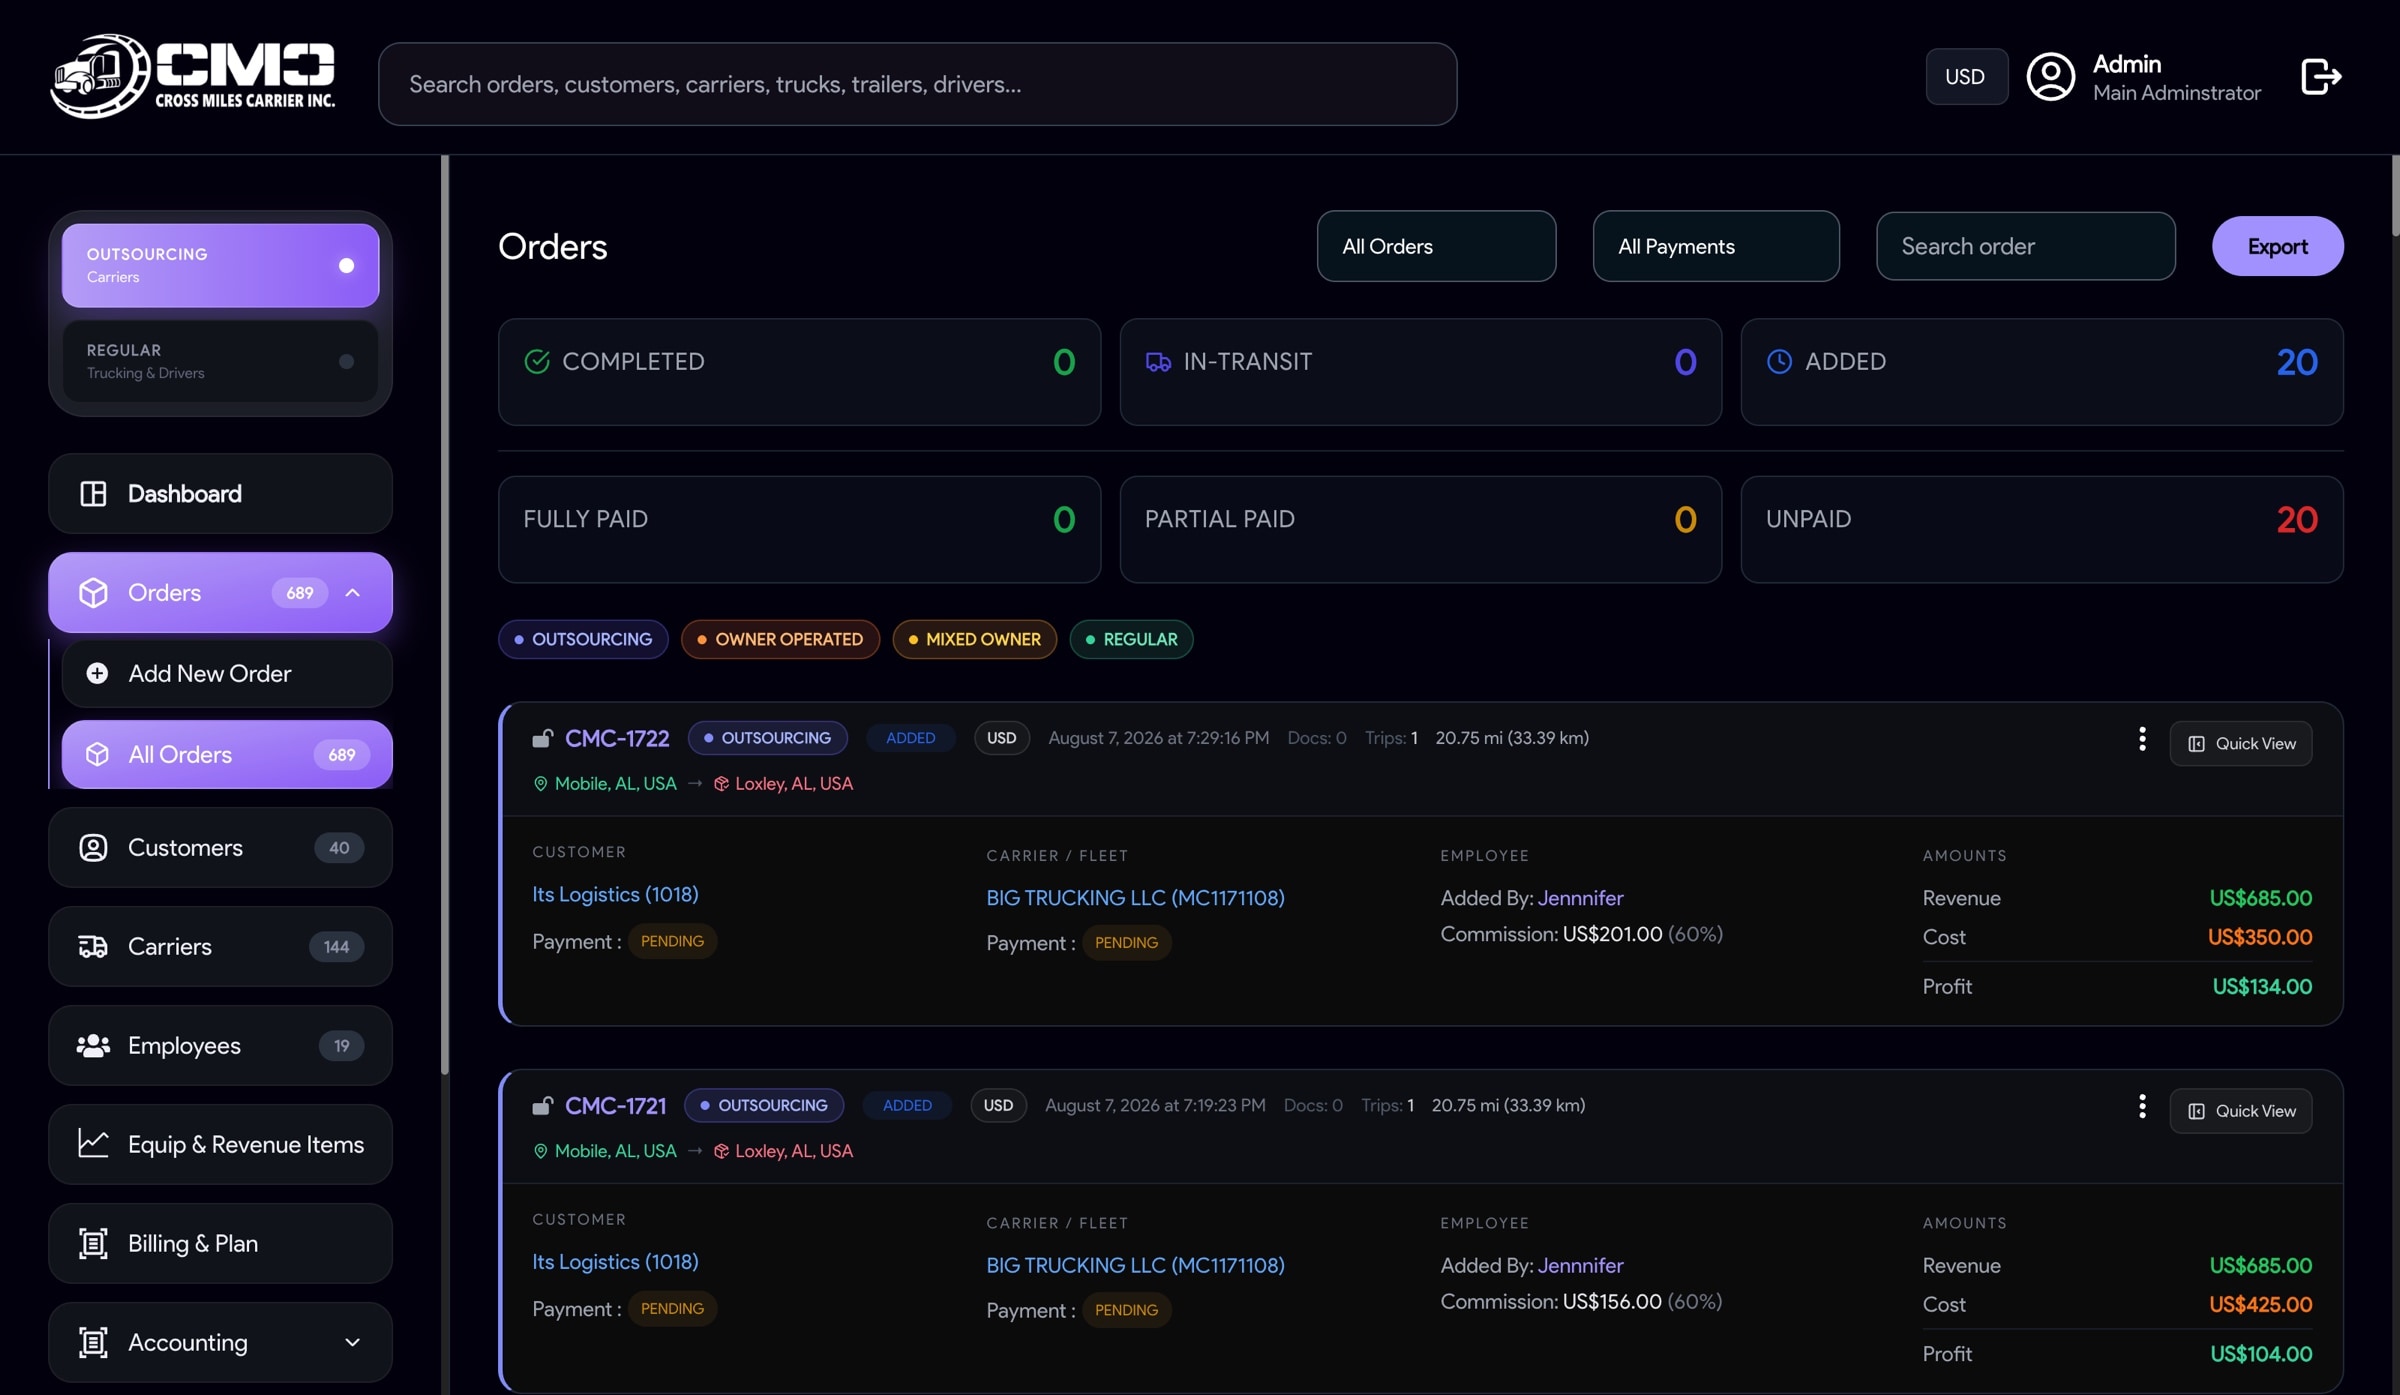The height and width of the screenshot is (1395, 2400).
Task: Click the Search order input
Action: click(2025, 246)
